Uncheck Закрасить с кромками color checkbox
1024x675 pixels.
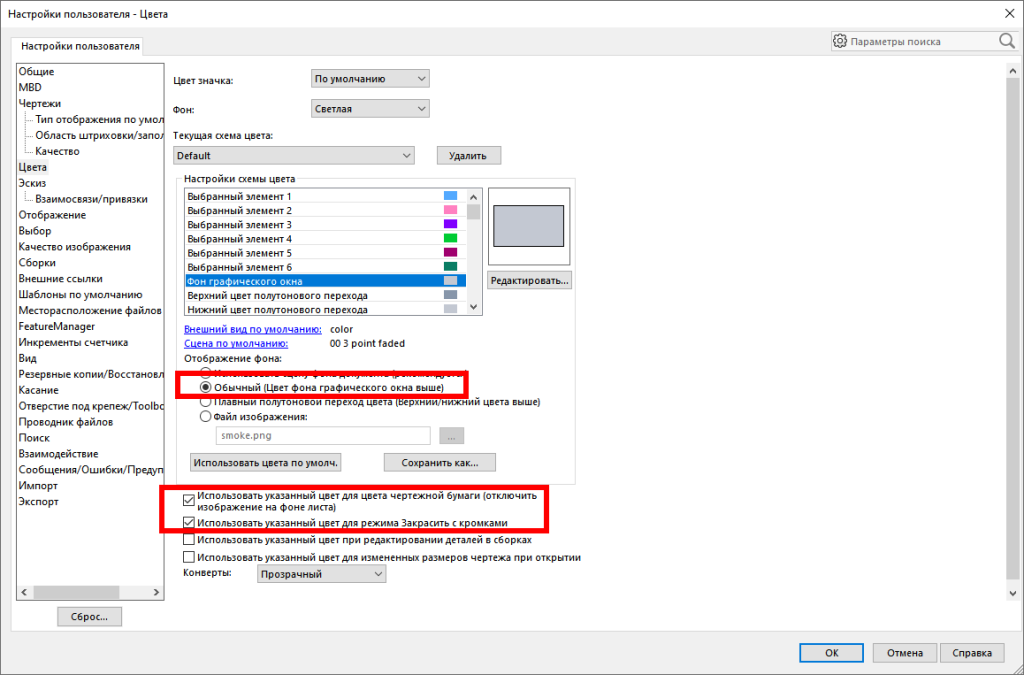(x=189, y=523)
